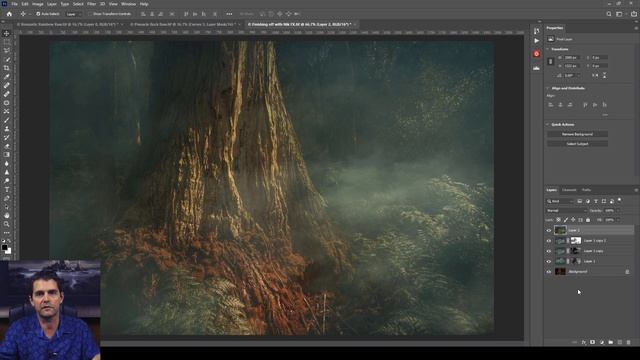Click the new group folder icon
The height and width of the screenshot is (360, 640).
(611, 342)
